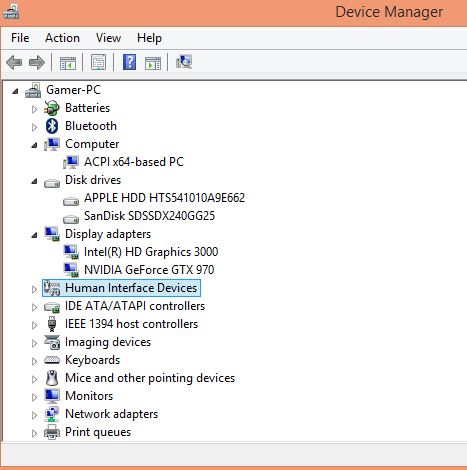This screenshot has height=470, width=467.
Task: Open the Action menu
Action: pos(62,38)
